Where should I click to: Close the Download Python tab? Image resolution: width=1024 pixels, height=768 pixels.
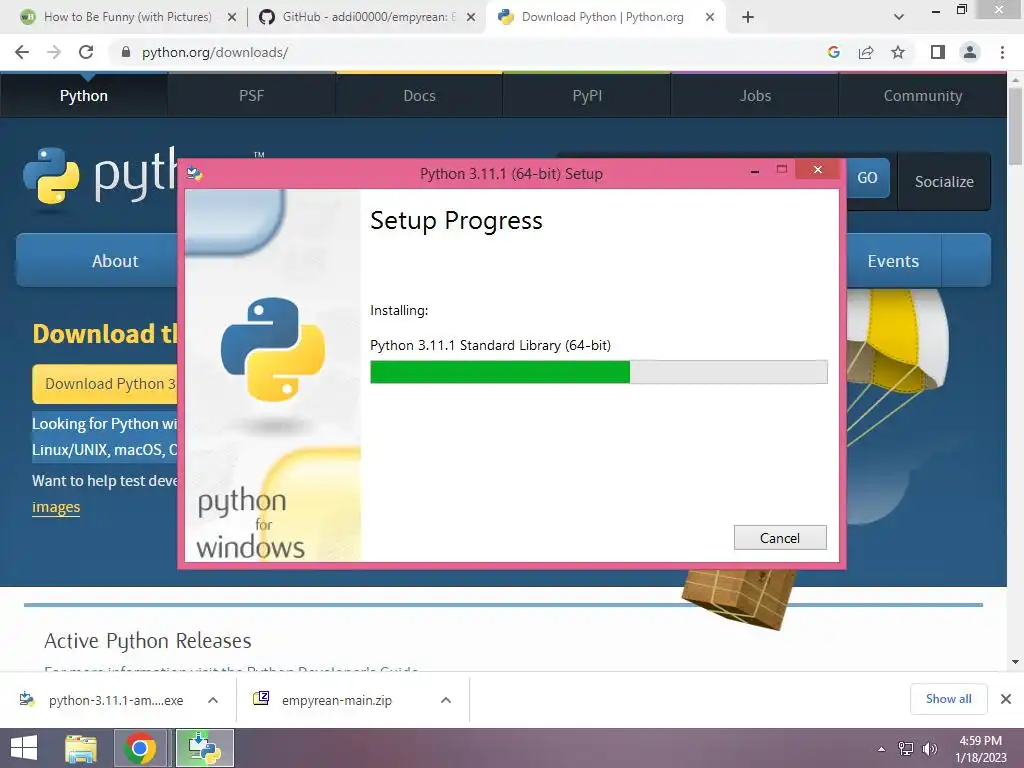pyautogui.click(x=710, y=17)
